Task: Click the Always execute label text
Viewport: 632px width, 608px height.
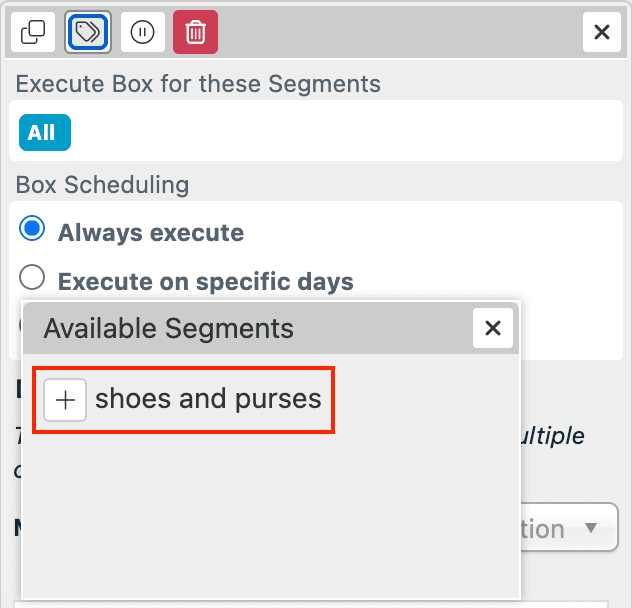Action: (x=151, y=233)
